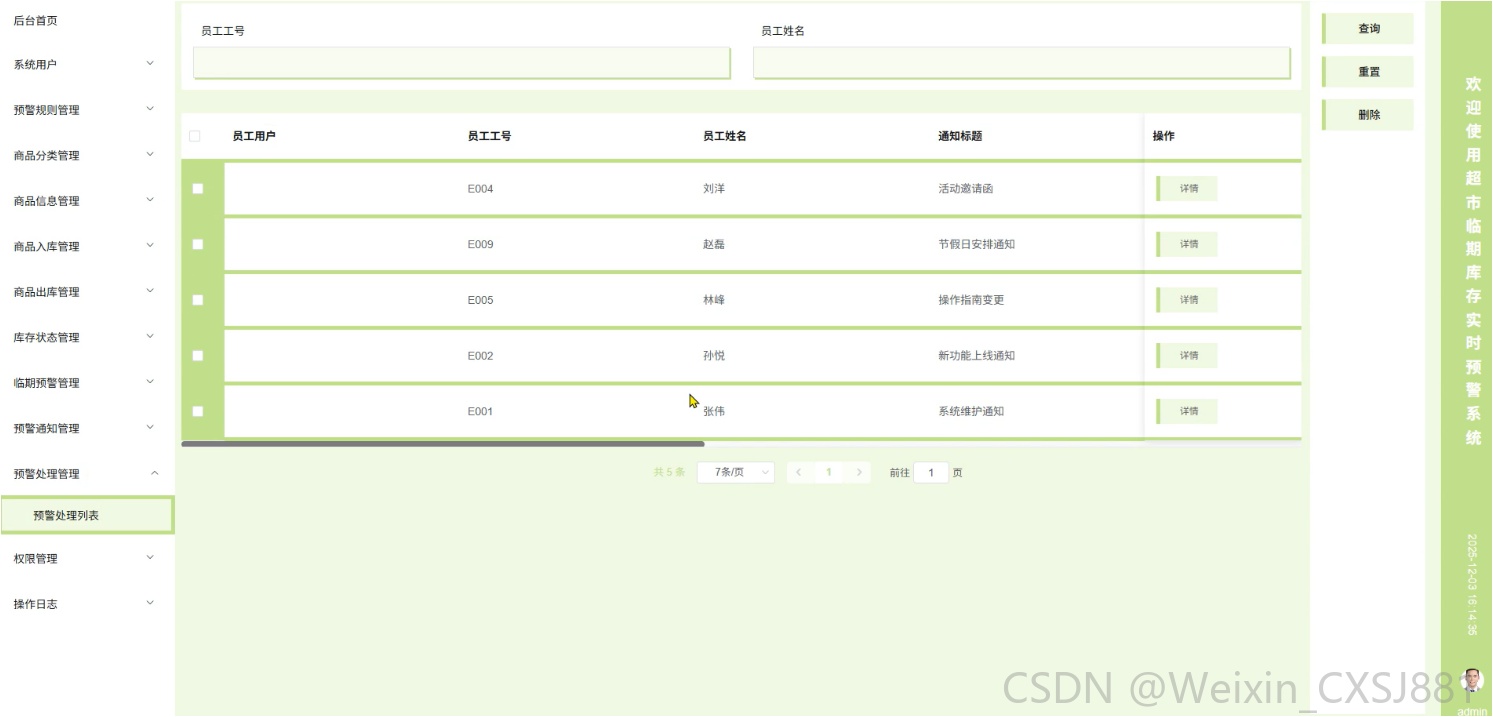Click the 删除 delete button
Screen dimensions: 1493x717
click(x=1368, y=115)
